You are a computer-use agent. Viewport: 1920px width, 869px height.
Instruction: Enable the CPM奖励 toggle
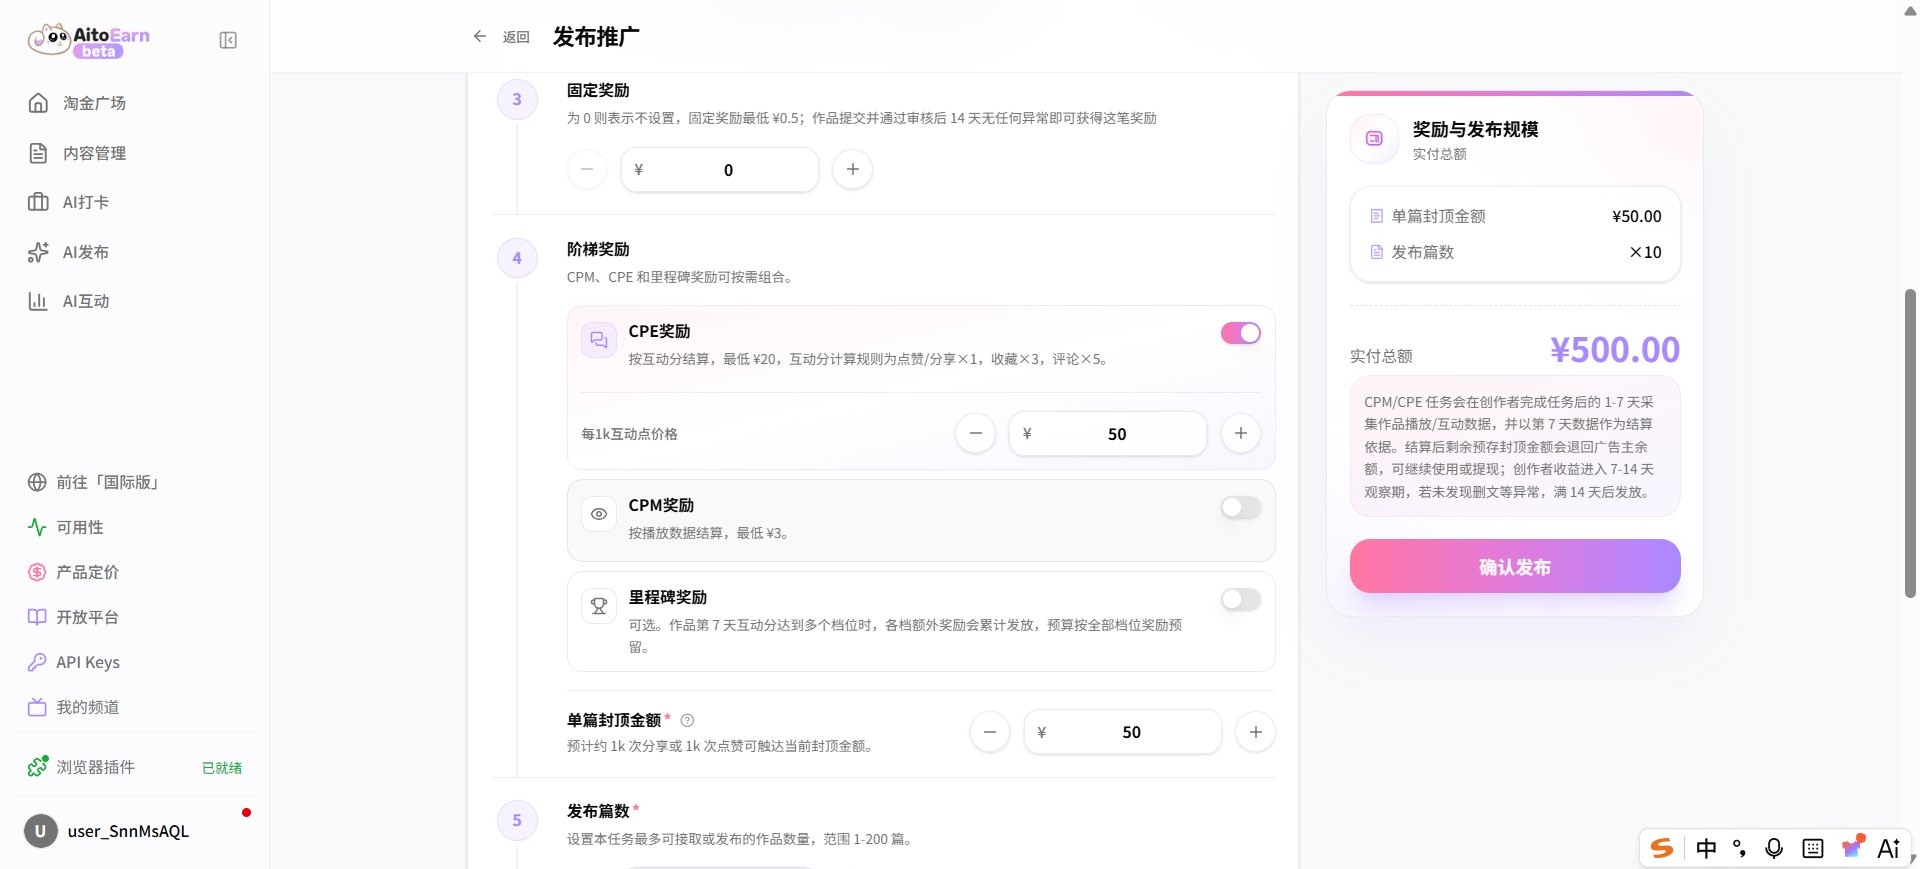[x=1241, y=507]
